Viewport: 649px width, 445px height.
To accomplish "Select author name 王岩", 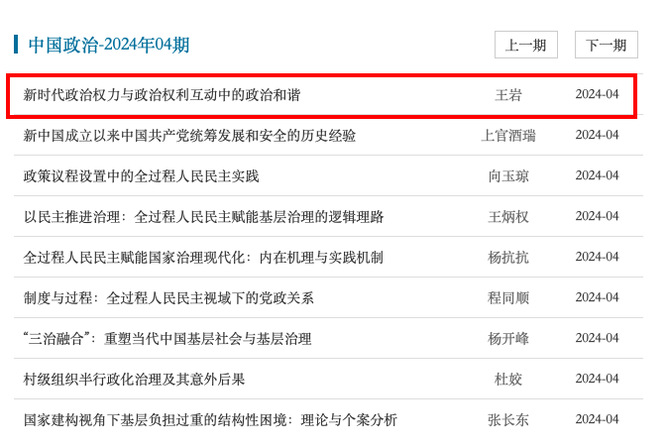I will tap(508, 95).
